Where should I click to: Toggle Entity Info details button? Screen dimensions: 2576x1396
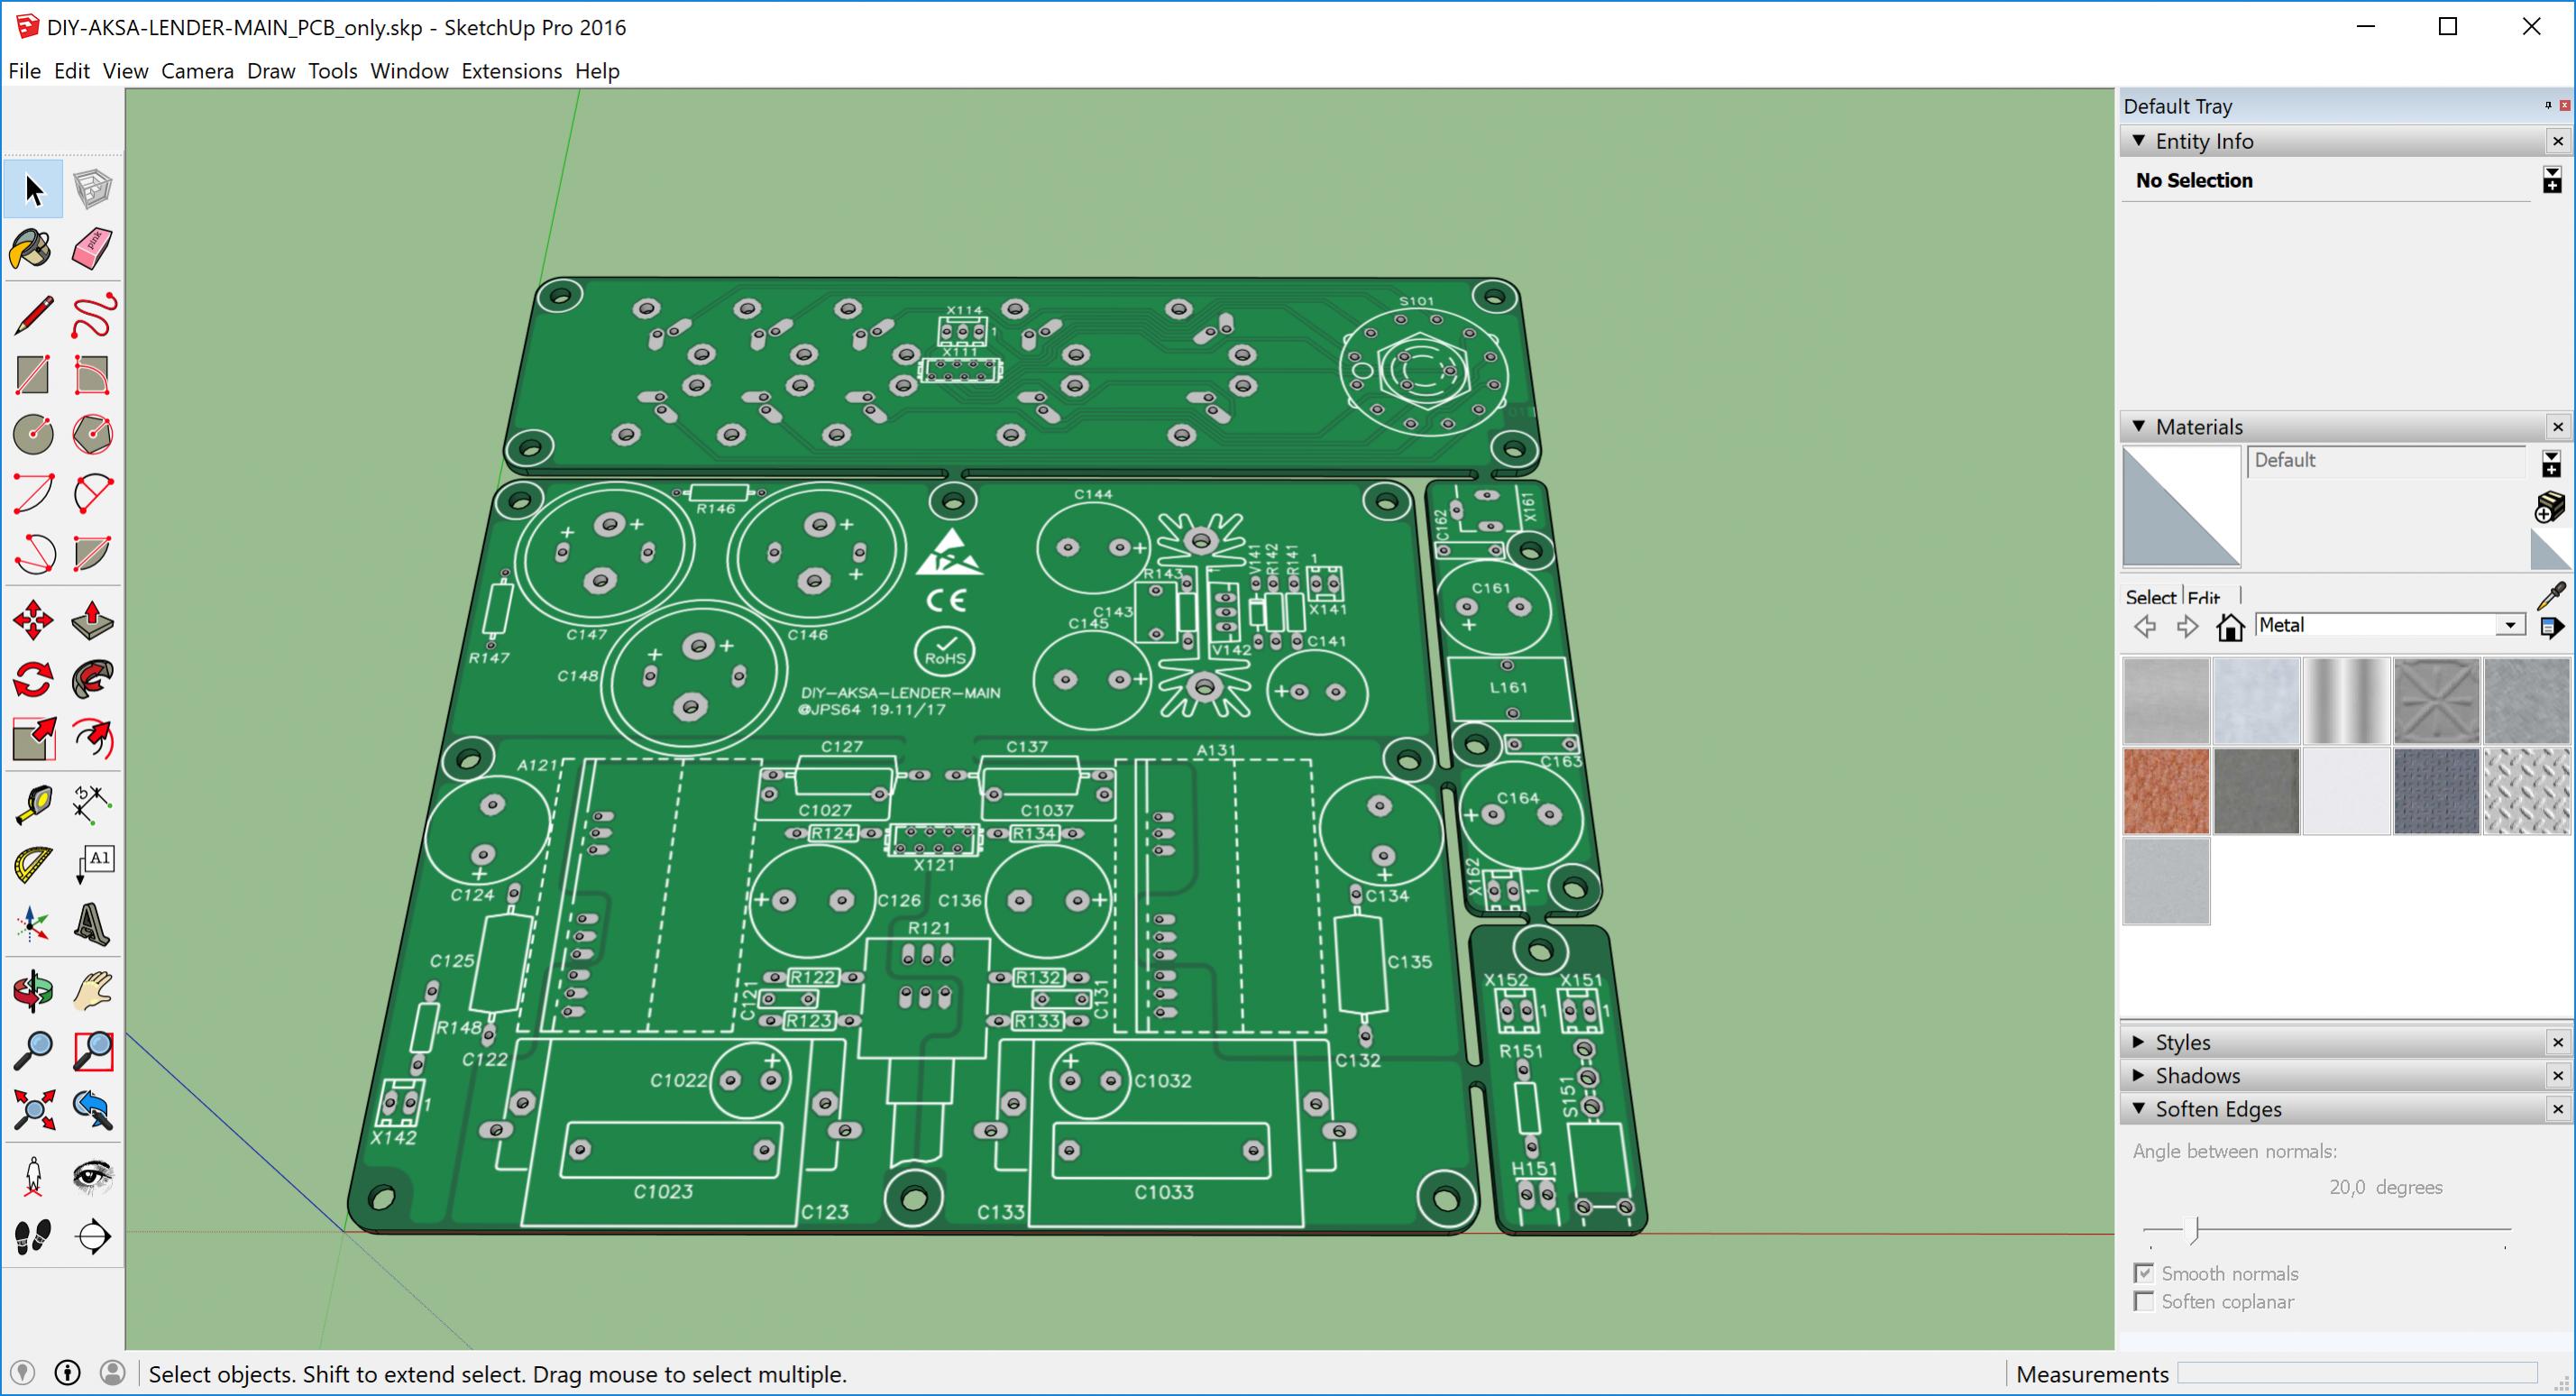click(2551, 180)
